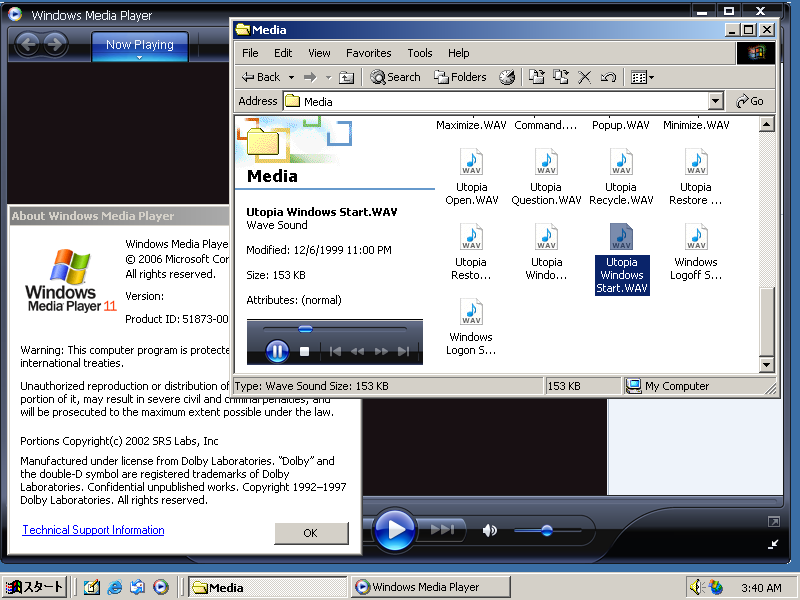Viewport: 800px width, 600px height.
Task: Open the Edit menu
Action: [x=283, y=53]
